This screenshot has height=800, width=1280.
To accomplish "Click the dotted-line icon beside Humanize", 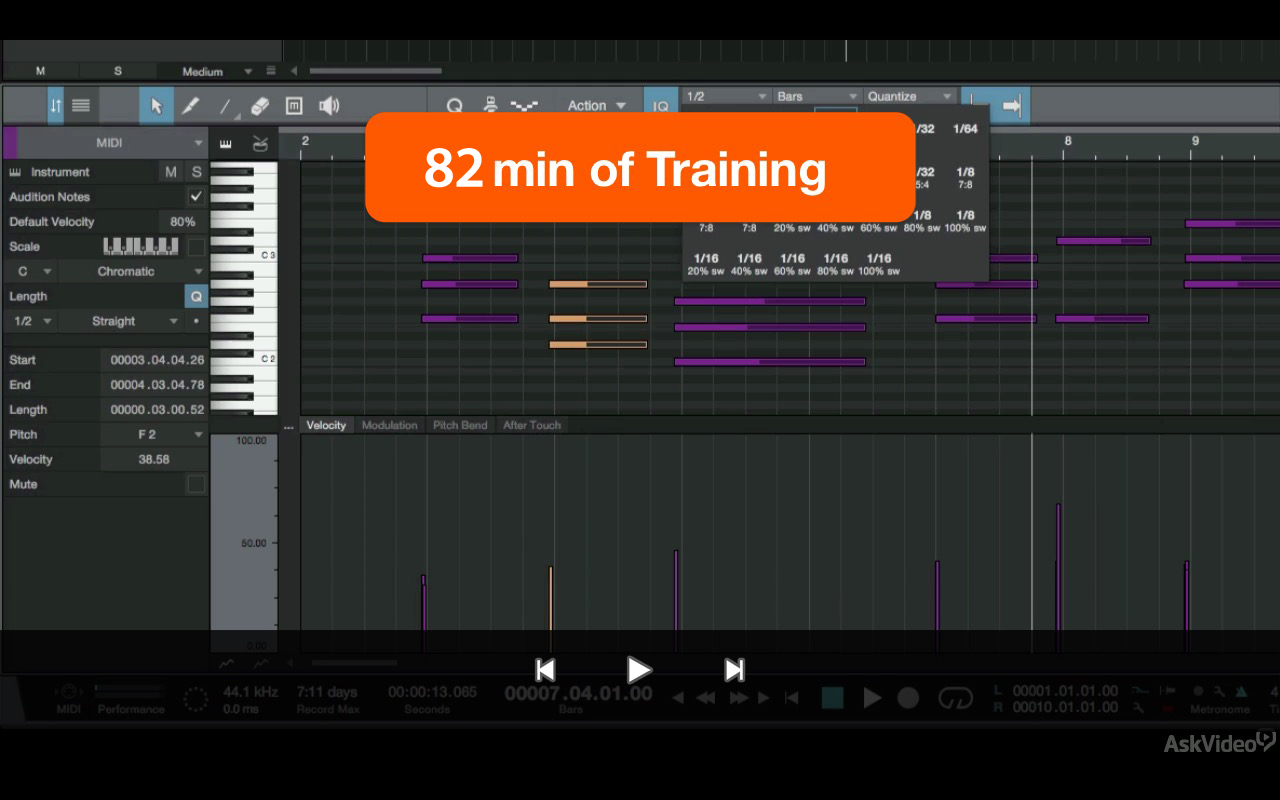I will (x=522, y=105).
